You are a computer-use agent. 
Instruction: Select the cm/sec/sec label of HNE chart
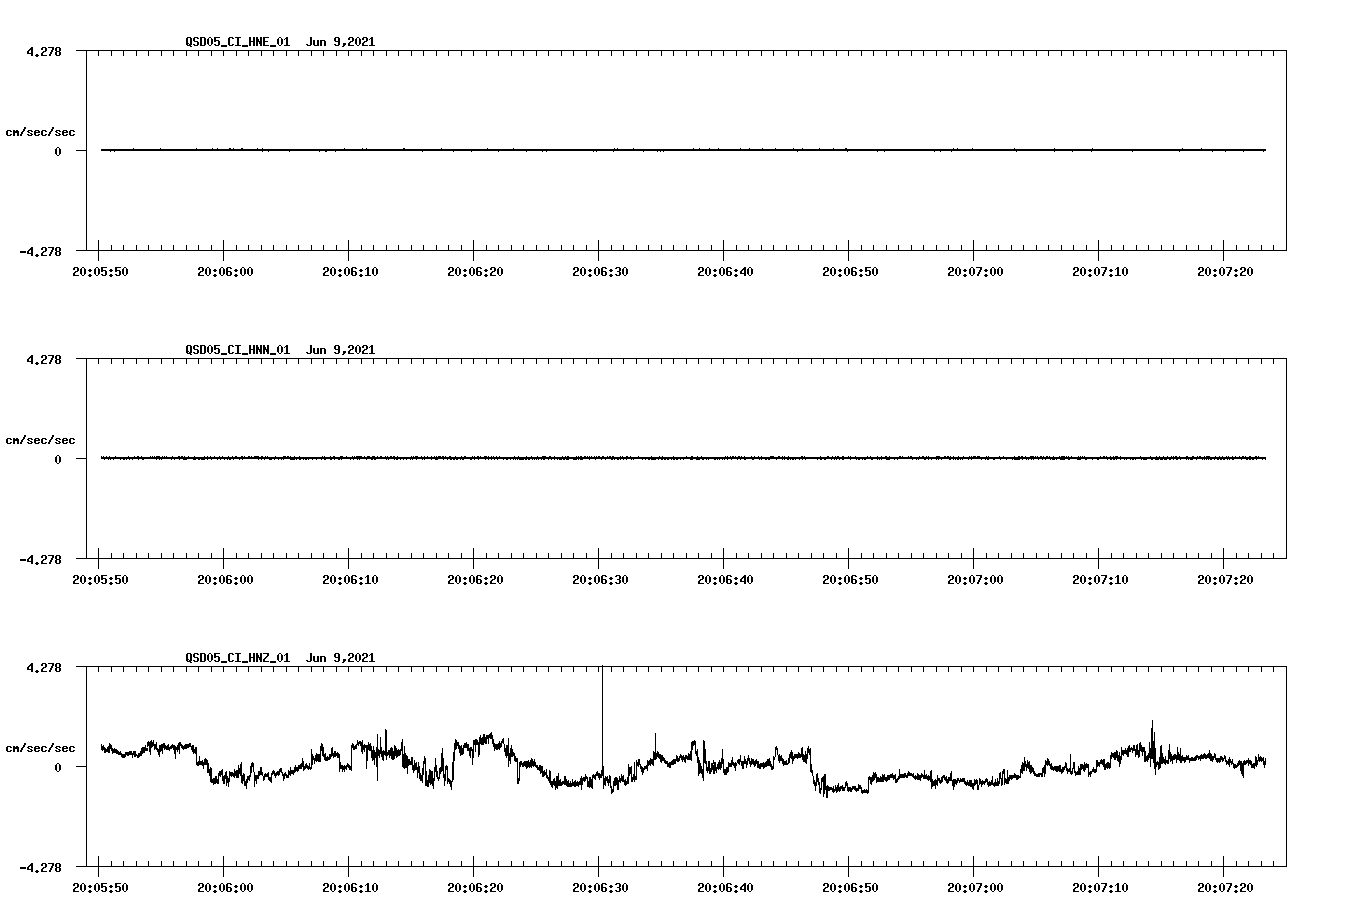(40, 132)
